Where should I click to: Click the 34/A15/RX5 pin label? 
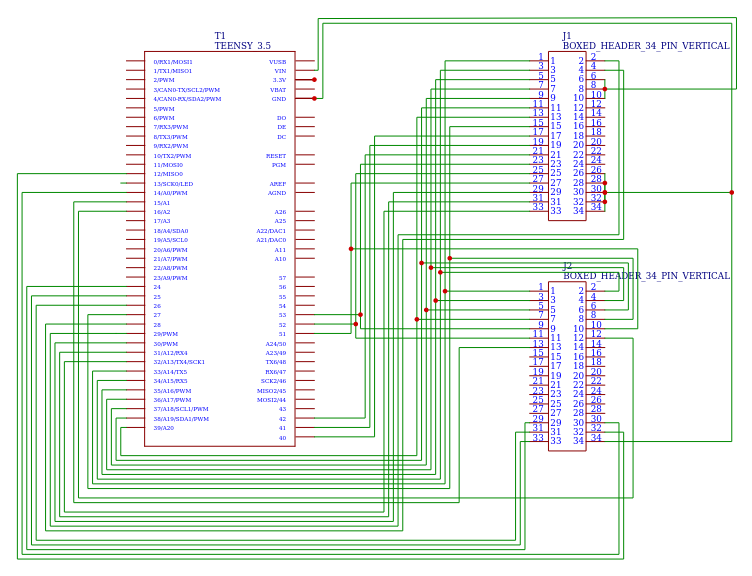click(170, 381)
